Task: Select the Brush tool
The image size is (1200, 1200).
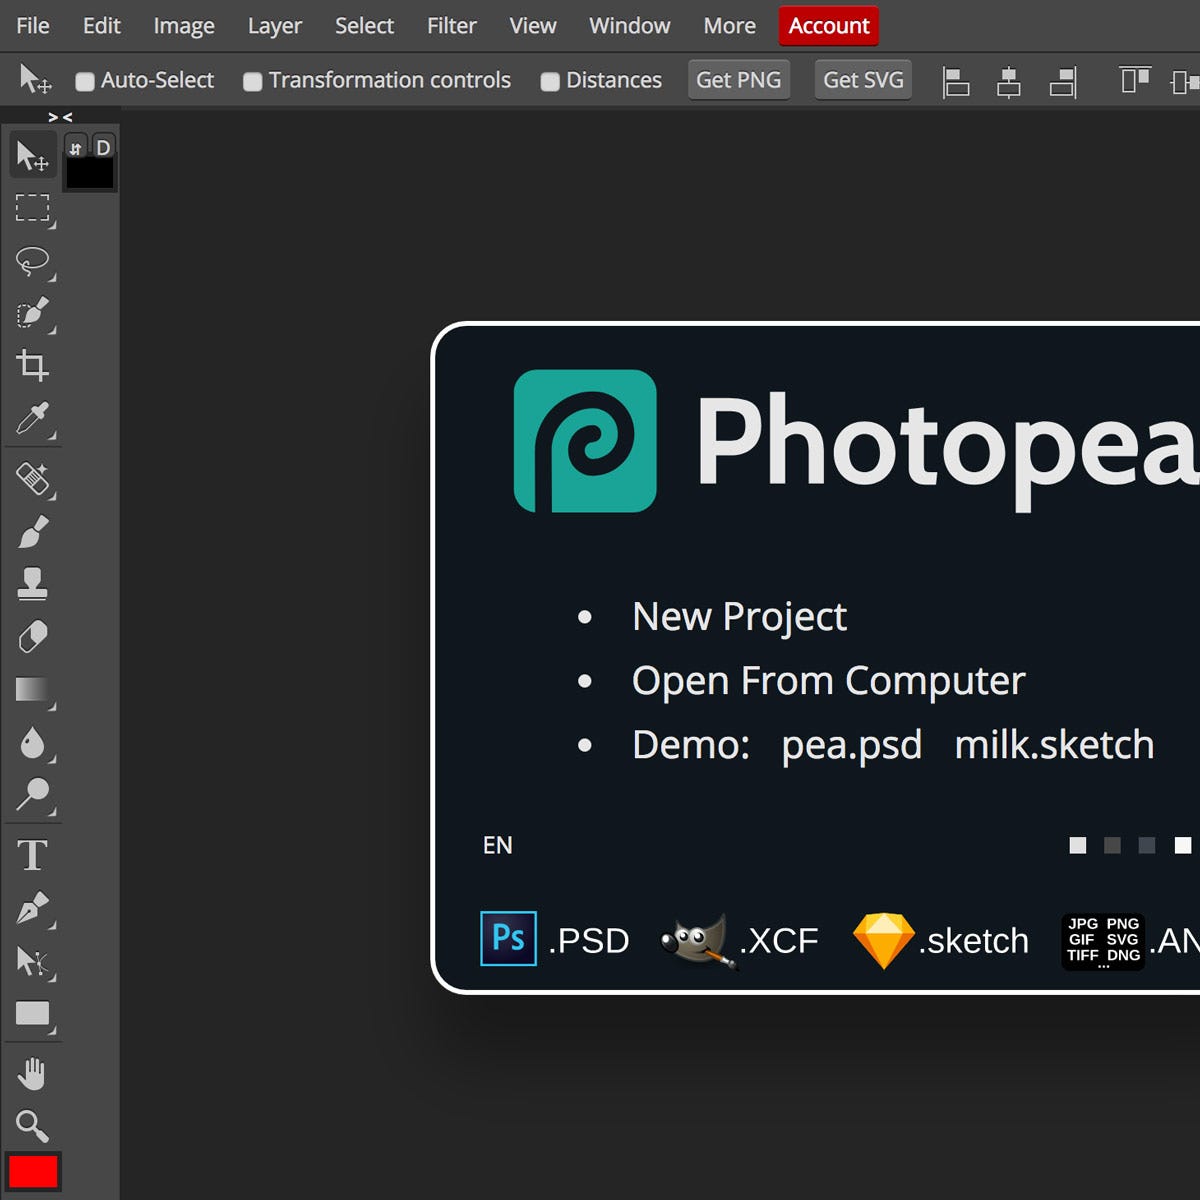Action: coord(32,532)
